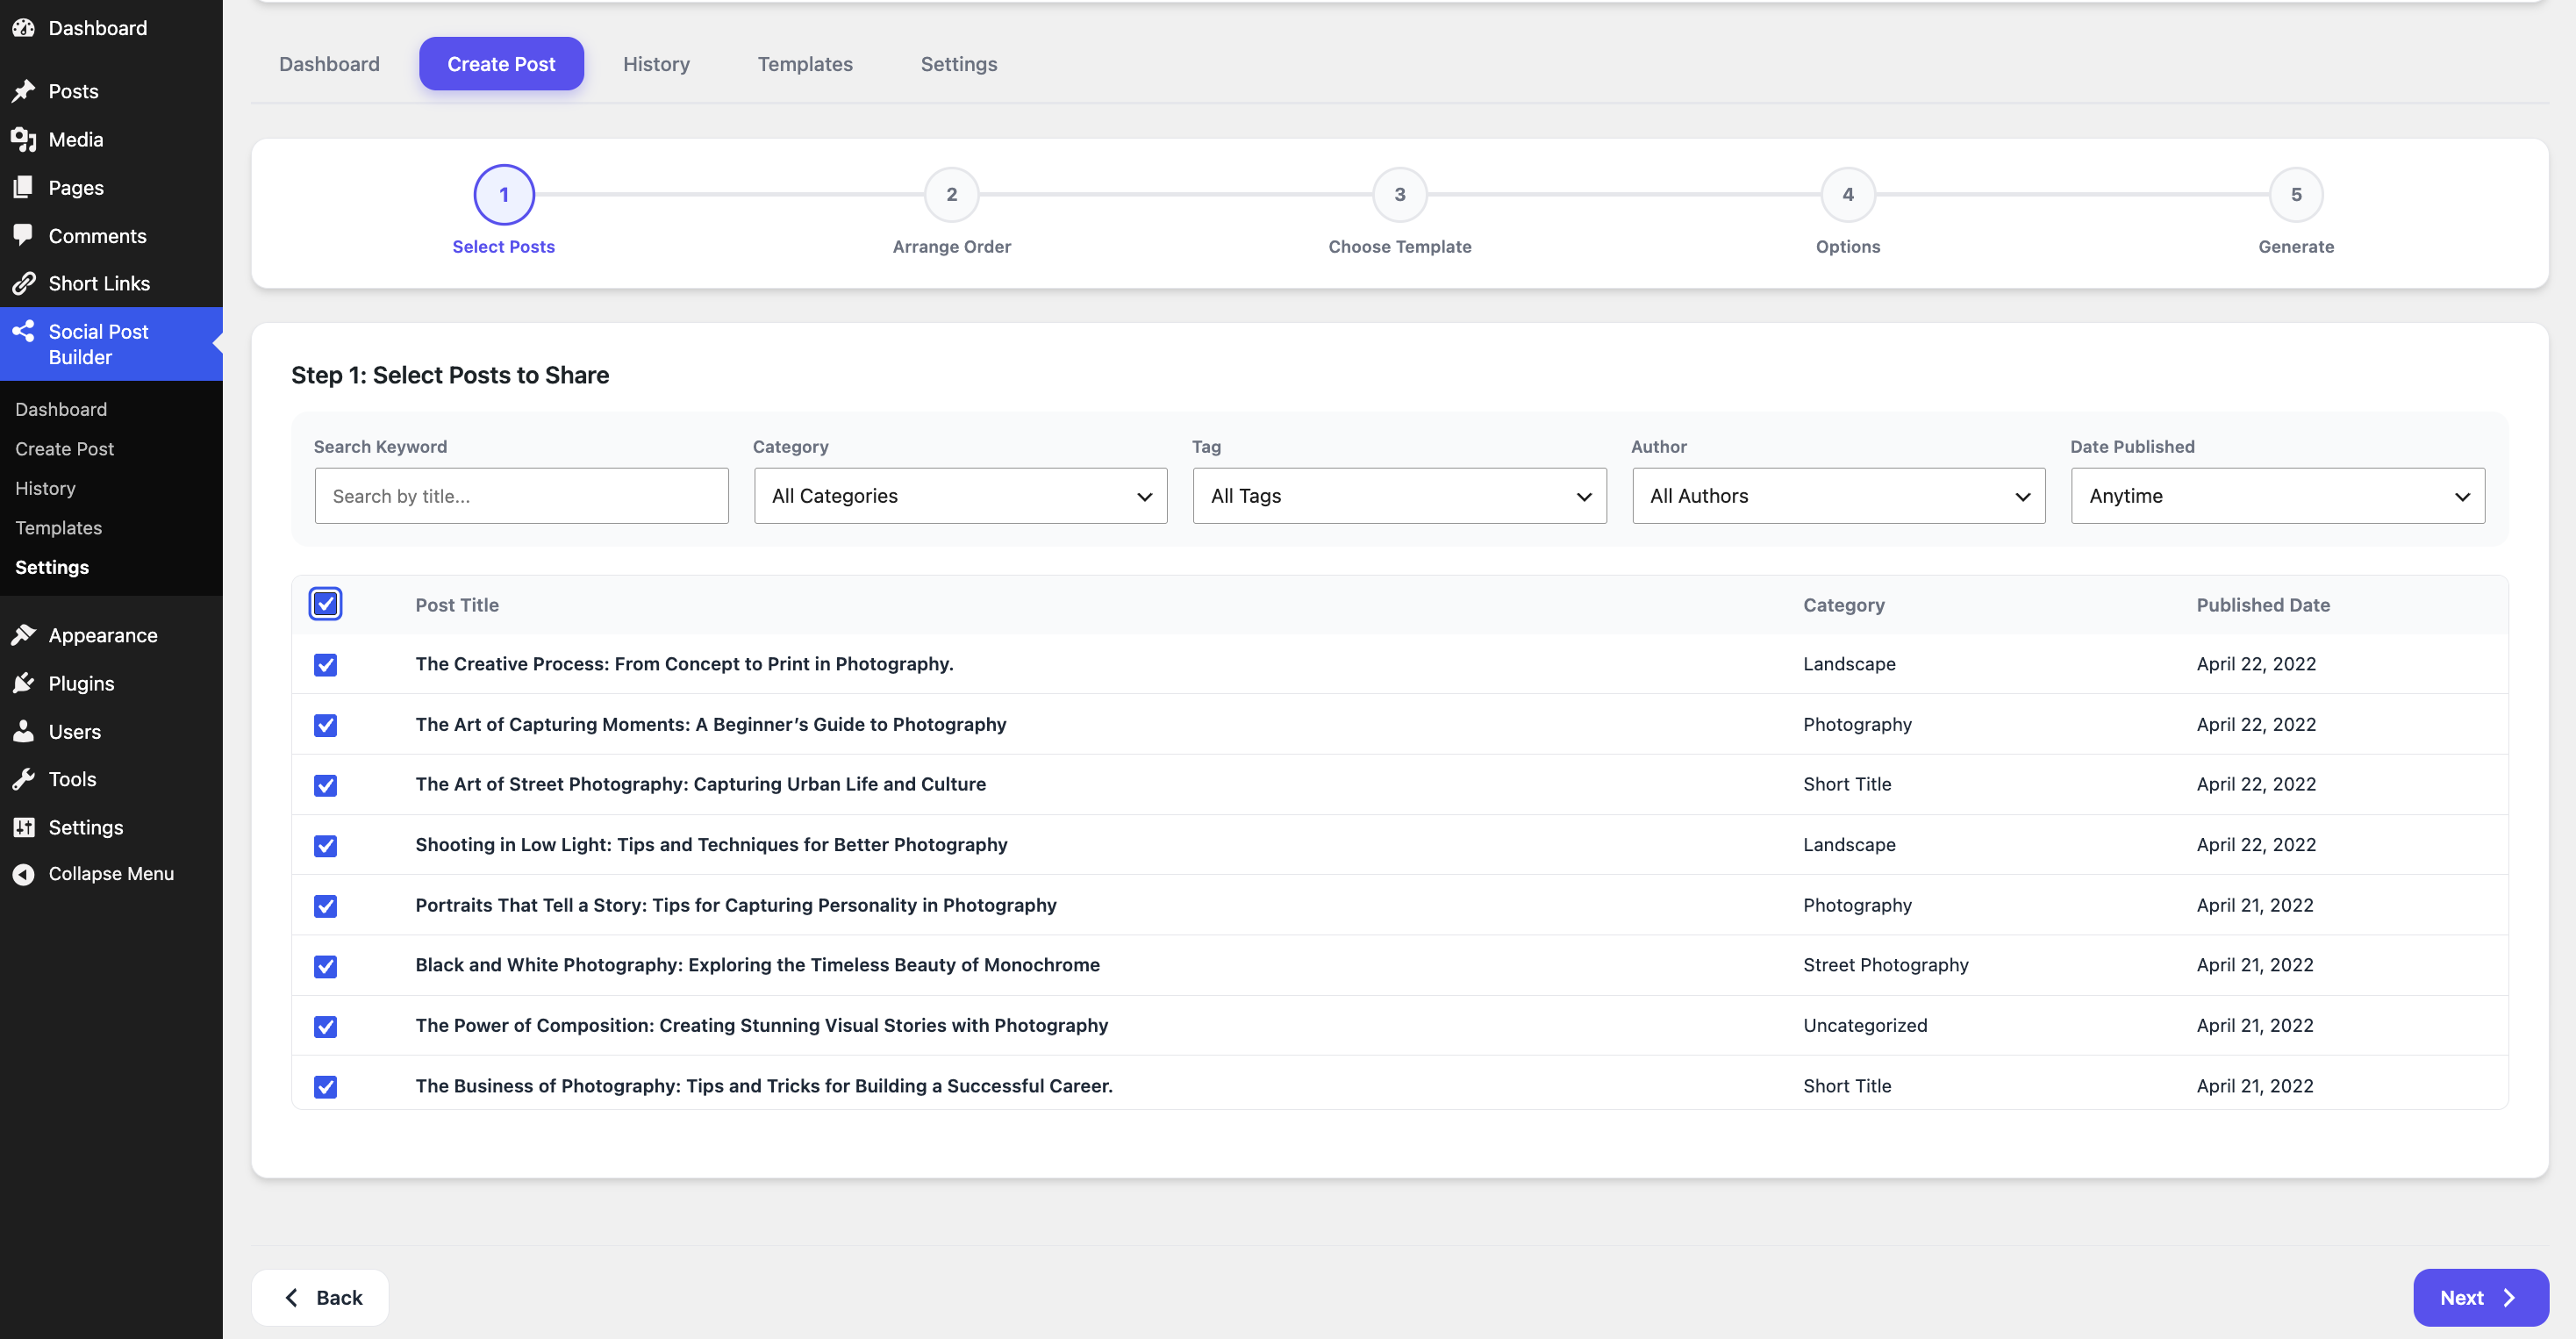This screenshot has width=2576, height=1339.
Task: Click the Post Title column header
Action: pos(457,605)
